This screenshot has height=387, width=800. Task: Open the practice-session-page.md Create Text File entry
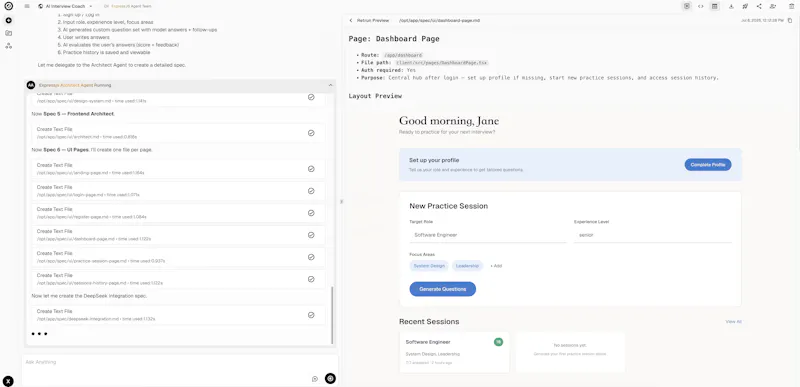pos(178,257)
